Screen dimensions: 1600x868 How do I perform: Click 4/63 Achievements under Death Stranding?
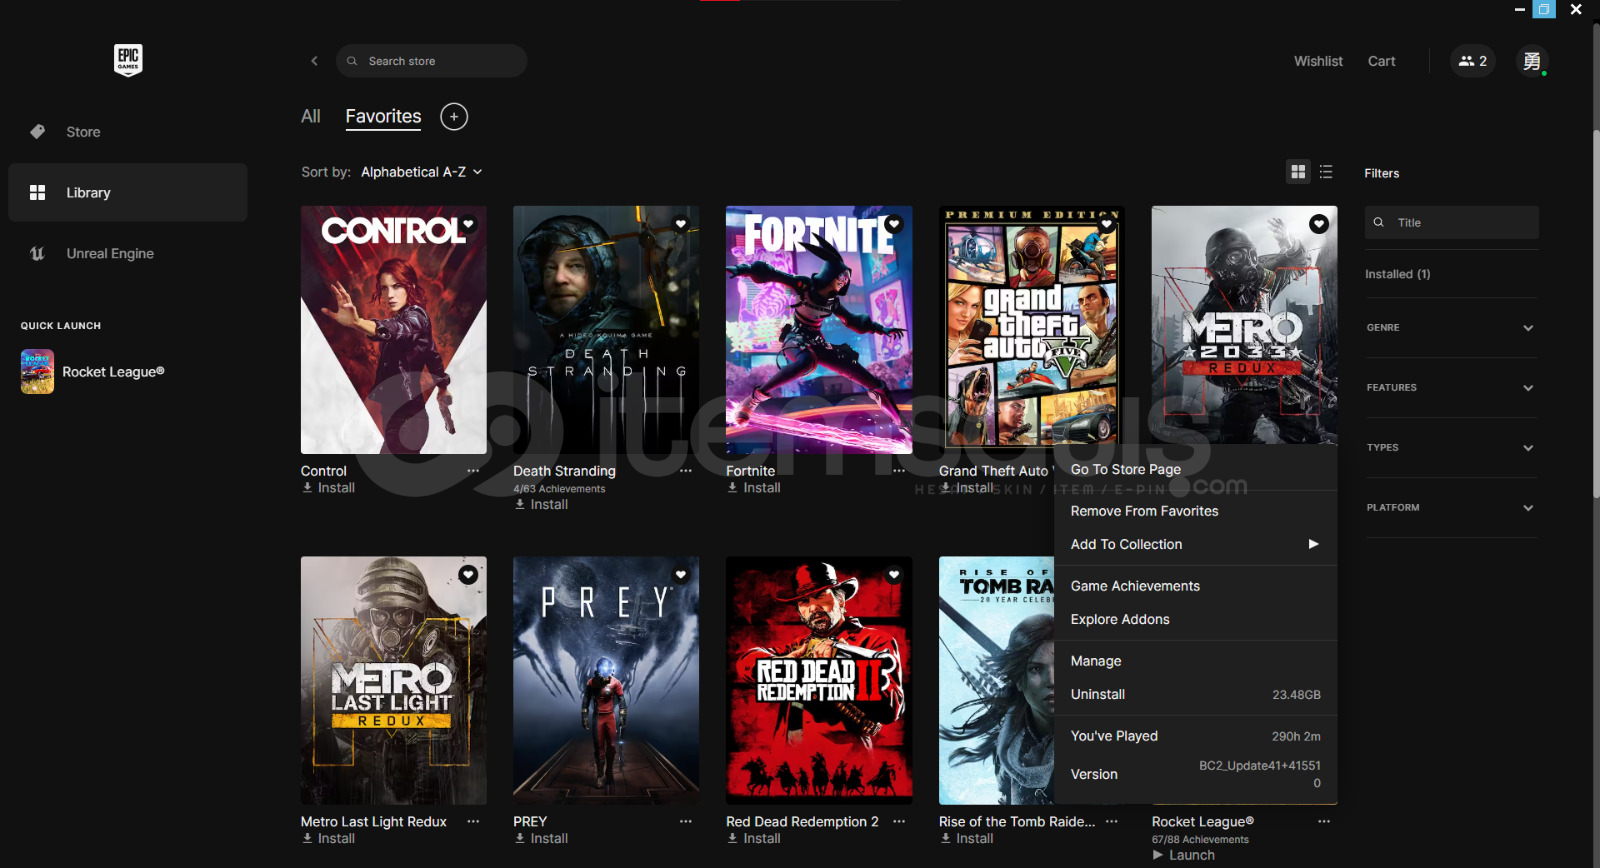[x=559, y=489]
